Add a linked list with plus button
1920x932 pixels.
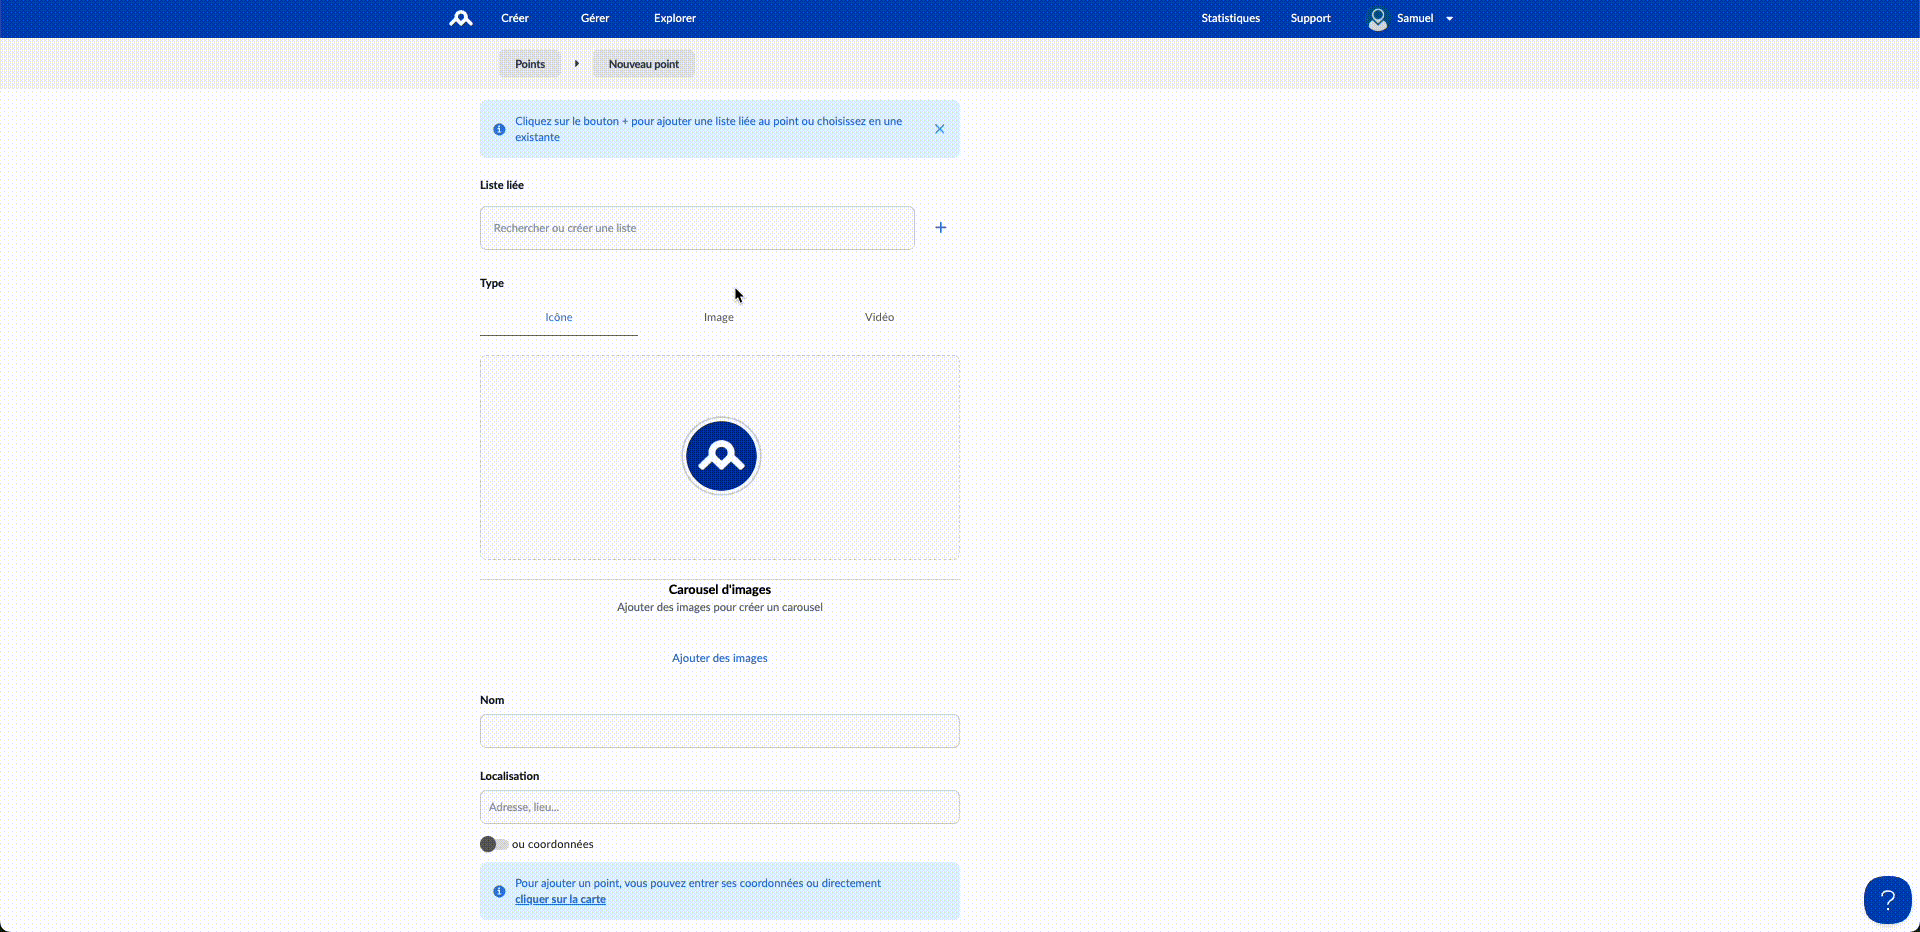941,228
